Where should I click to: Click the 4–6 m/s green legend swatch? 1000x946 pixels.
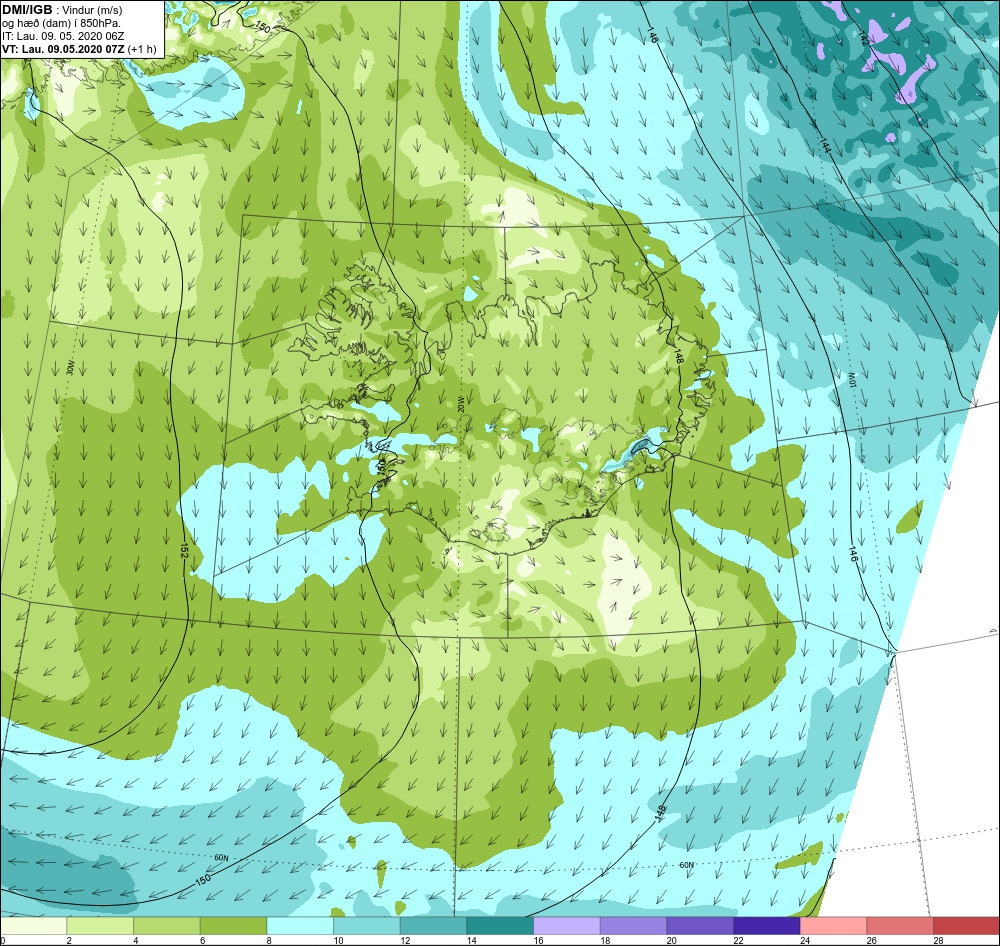pyautogui.click(x=166, y=926)
